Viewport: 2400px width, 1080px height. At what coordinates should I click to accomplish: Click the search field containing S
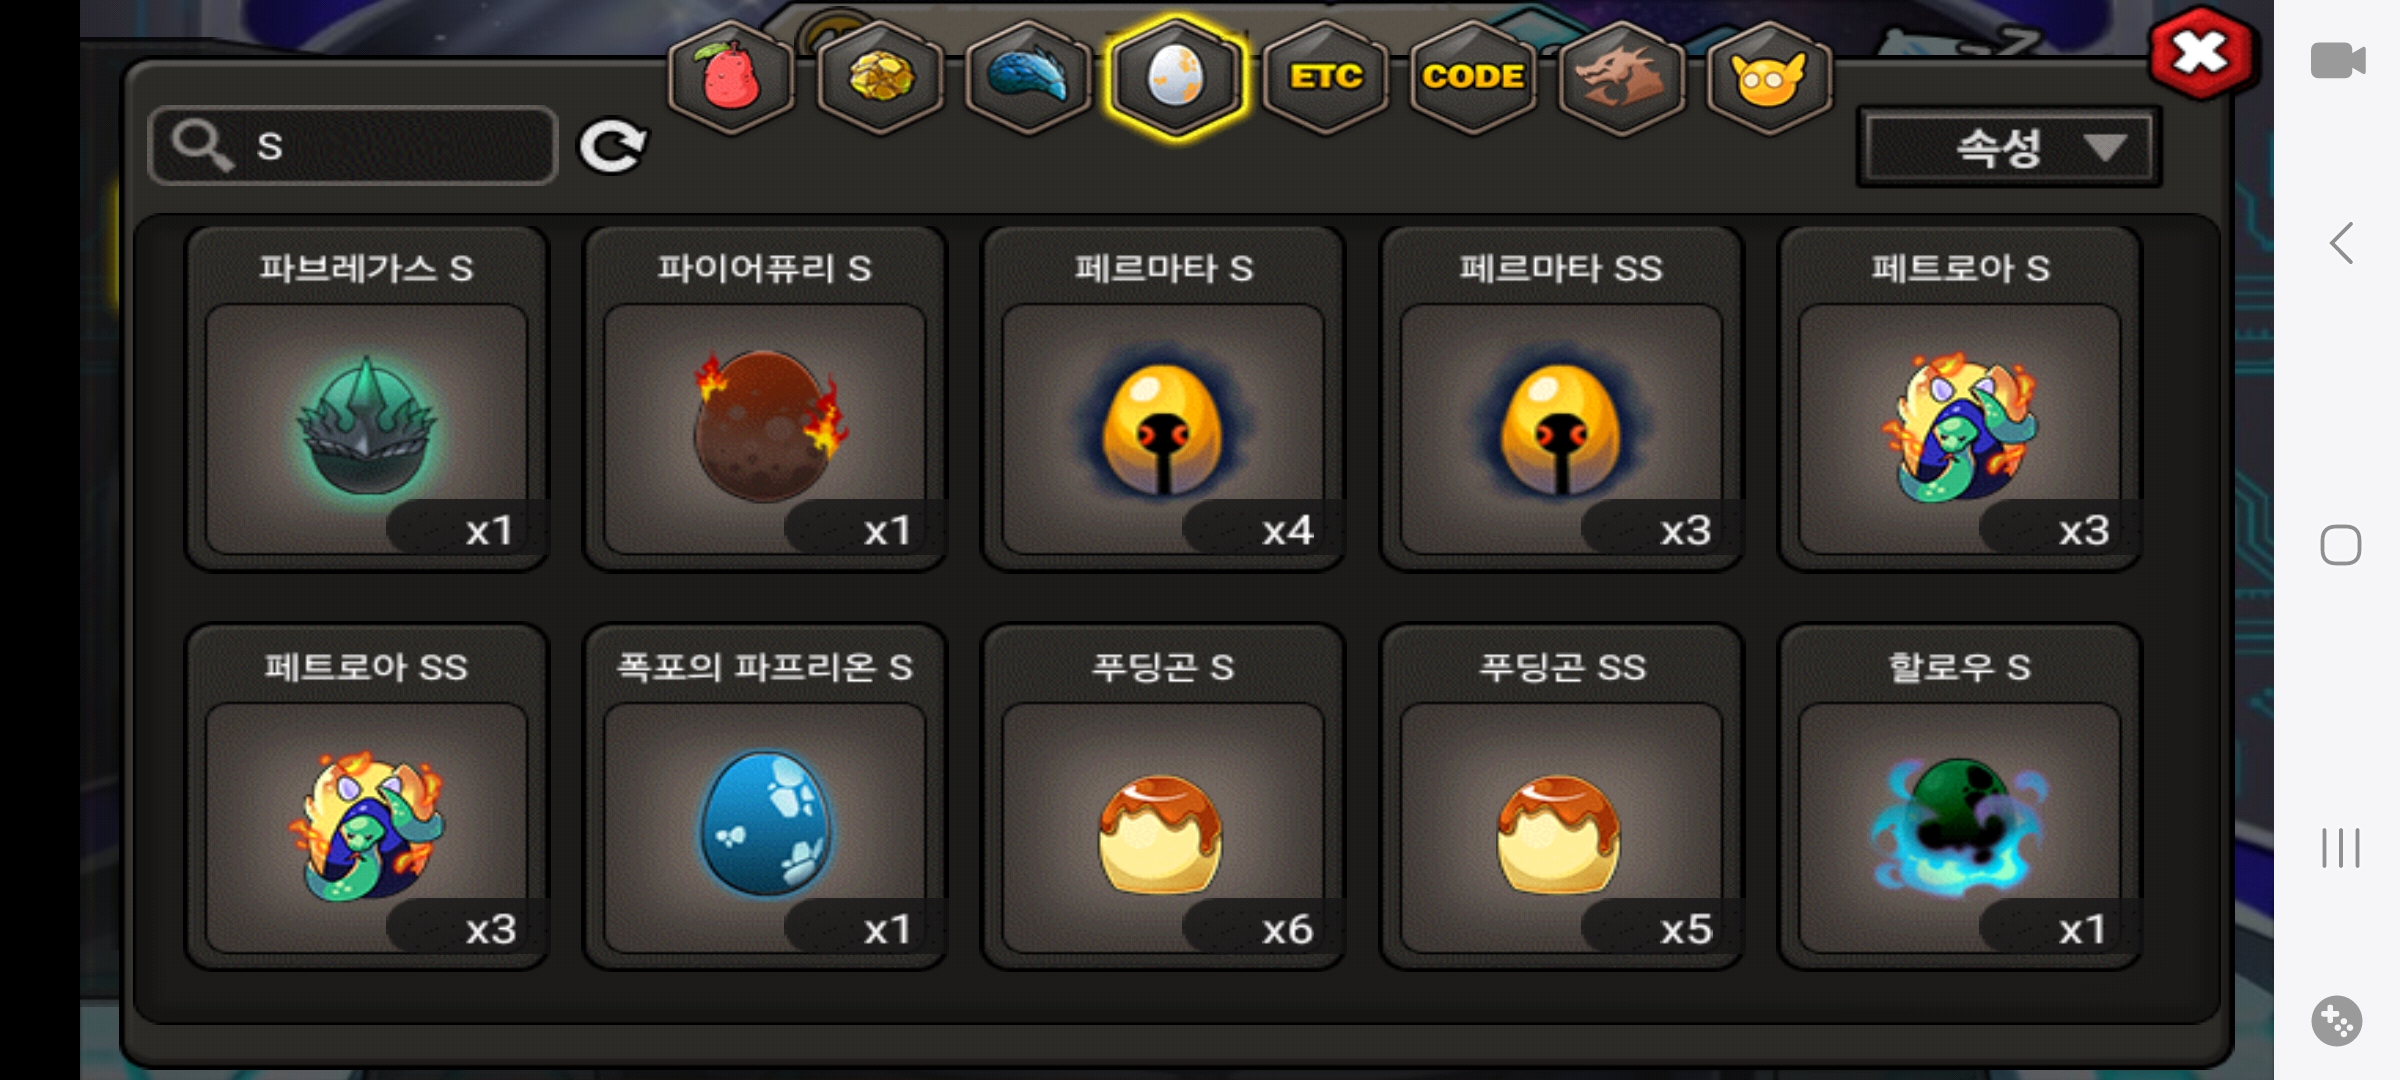click(x=353, y=145)
